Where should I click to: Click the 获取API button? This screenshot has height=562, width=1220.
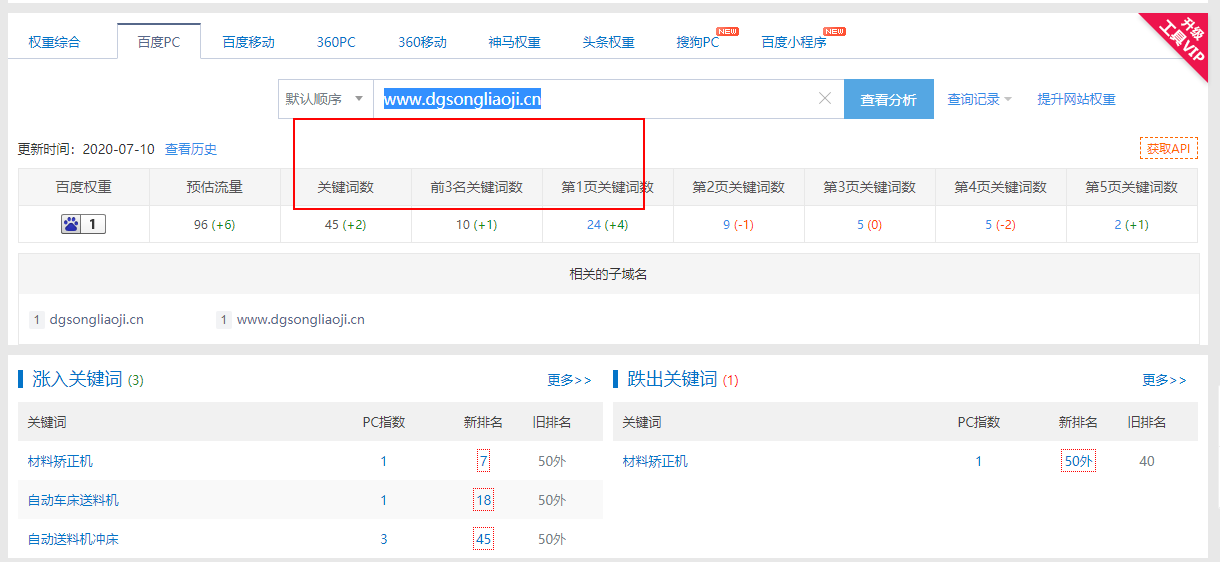coord(1168,148)
